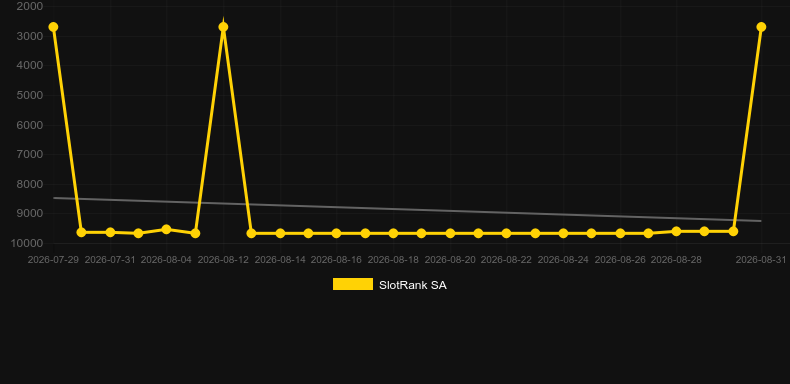Select the data point above 2026-08-22
Viewport: 790px width, 384px height.
(x=506, y=233)
